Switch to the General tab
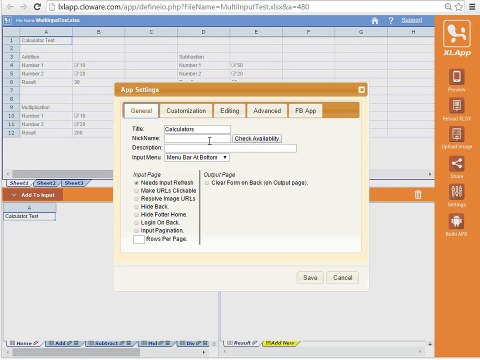Screen dimensions: 480x360 coord(141,111)
